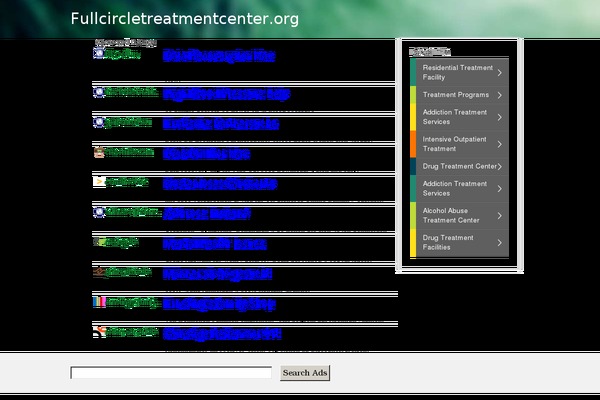Click the red-and-white favicon in the last ad
The height and width of the screenshot is (400, 600).
click(99, 331)
